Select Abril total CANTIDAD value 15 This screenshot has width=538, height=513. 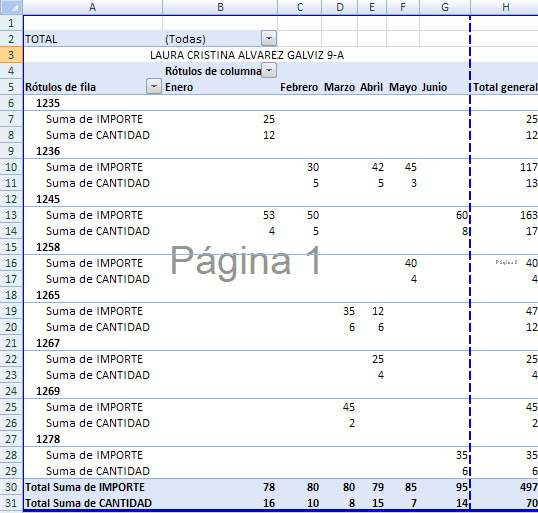coord(378,503)
